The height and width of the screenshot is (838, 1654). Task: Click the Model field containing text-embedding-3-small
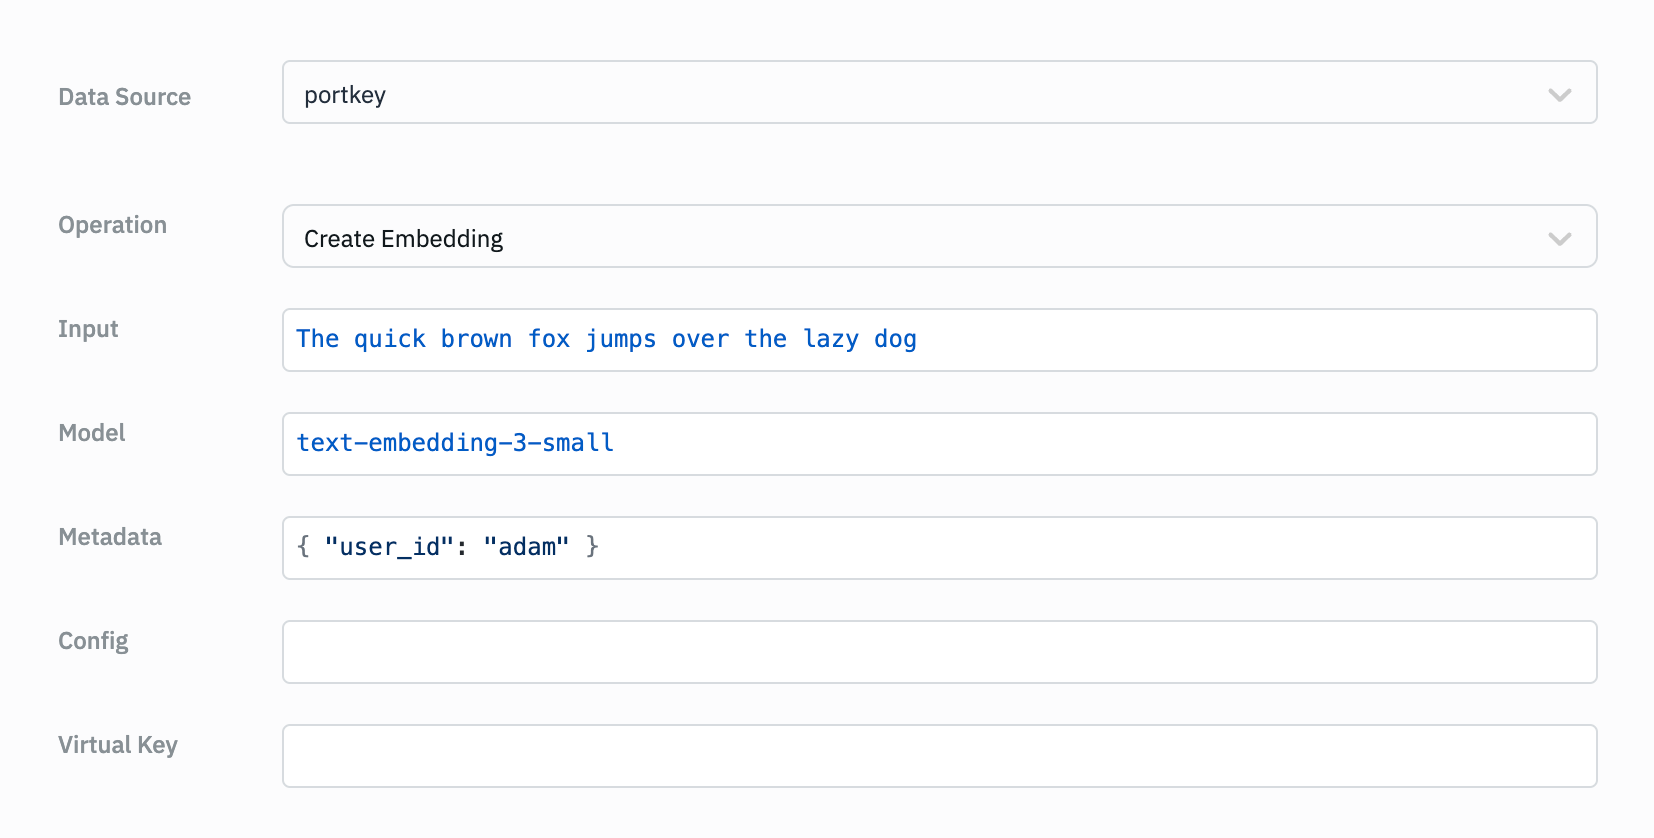(x=939, y=444)
